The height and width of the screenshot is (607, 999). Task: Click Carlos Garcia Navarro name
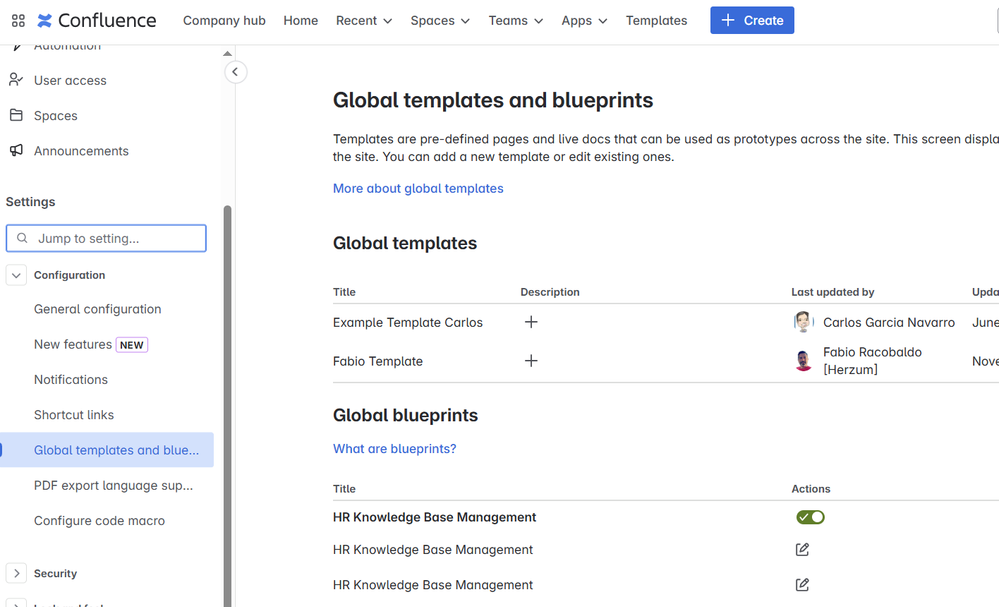tap(889, 322)
